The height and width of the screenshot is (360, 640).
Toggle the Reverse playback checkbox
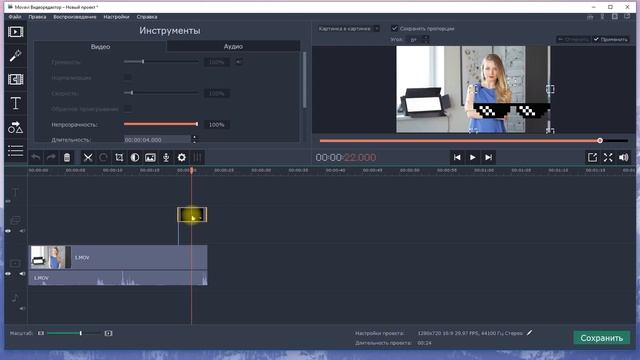coord(128,109)
